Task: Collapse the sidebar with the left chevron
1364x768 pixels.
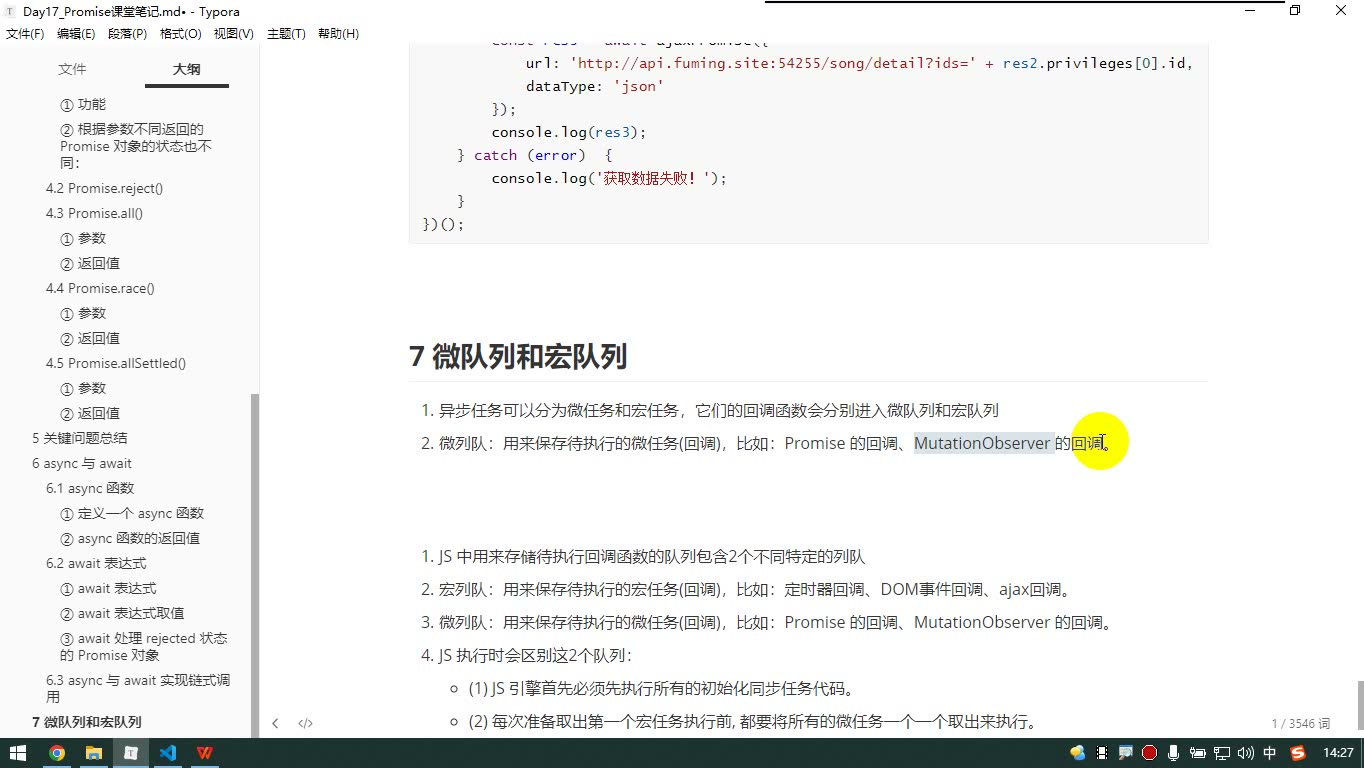Action: 275,723
